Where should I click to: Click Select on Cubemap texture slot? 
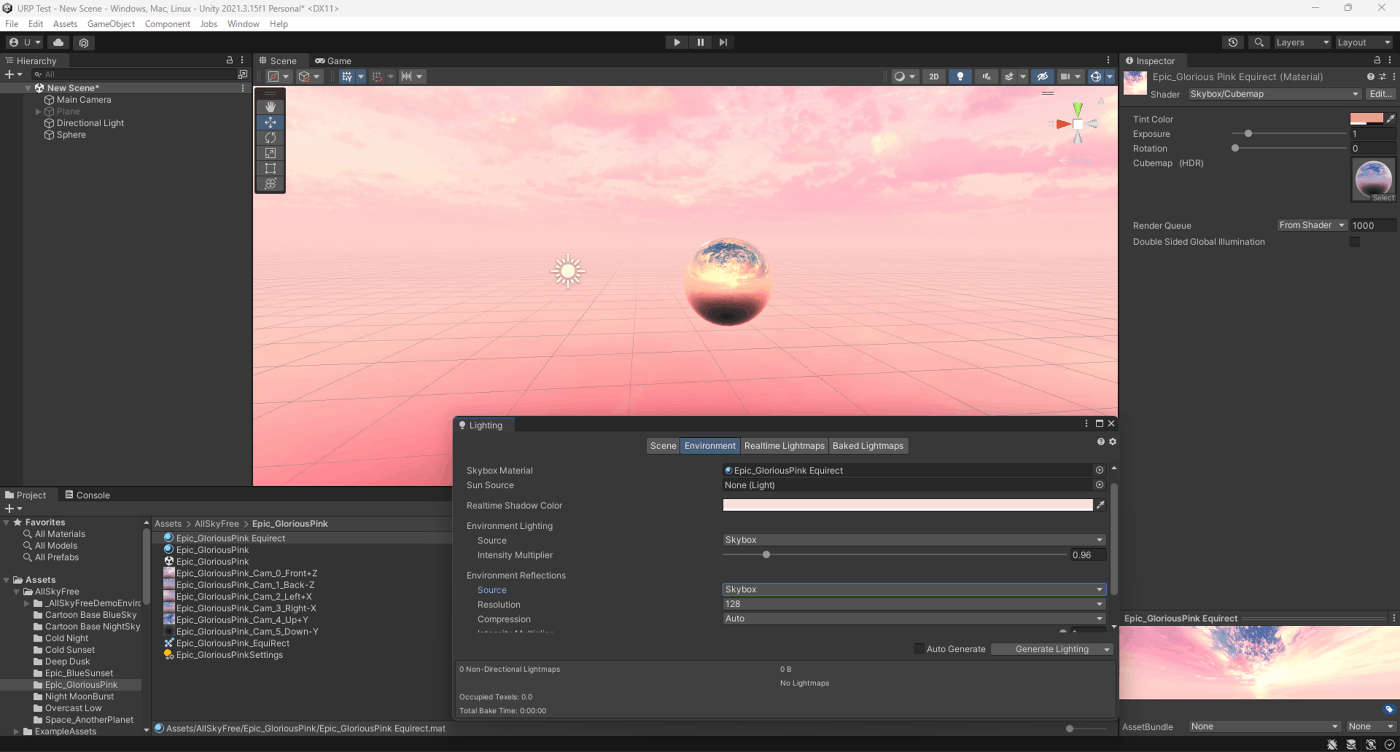pyautogui.click(x=1383, y=198)
